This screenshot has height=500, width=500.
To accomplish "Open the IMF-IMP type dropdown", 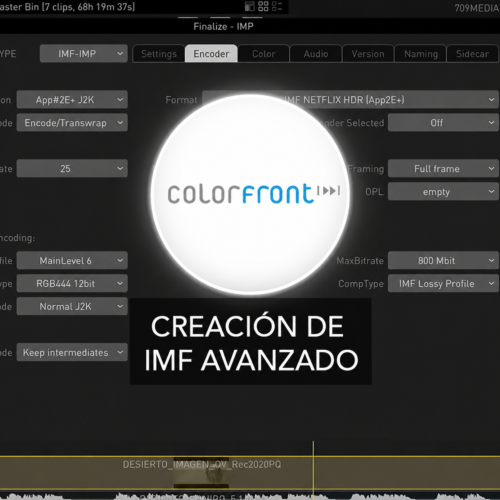I will click(x=84, y=54).
